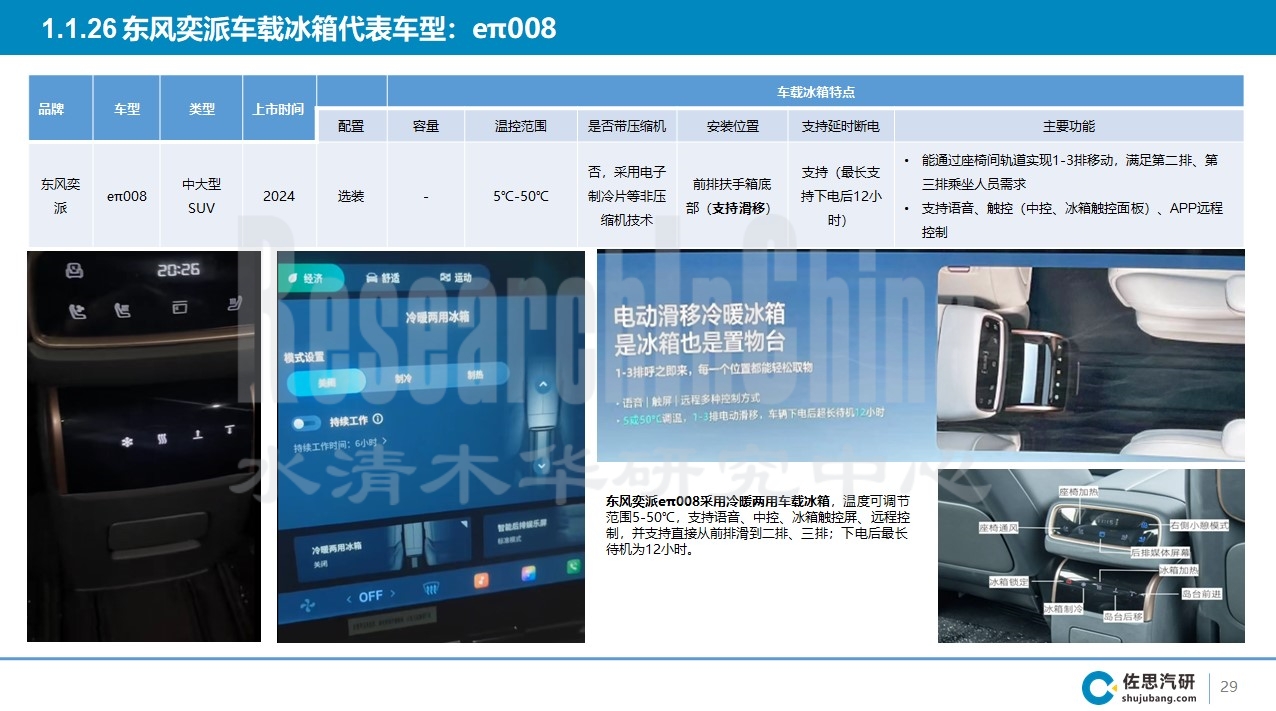
Task: Switch to the 运动 drive mode tab
Action: pyautogui.click(x=455, y=278)
